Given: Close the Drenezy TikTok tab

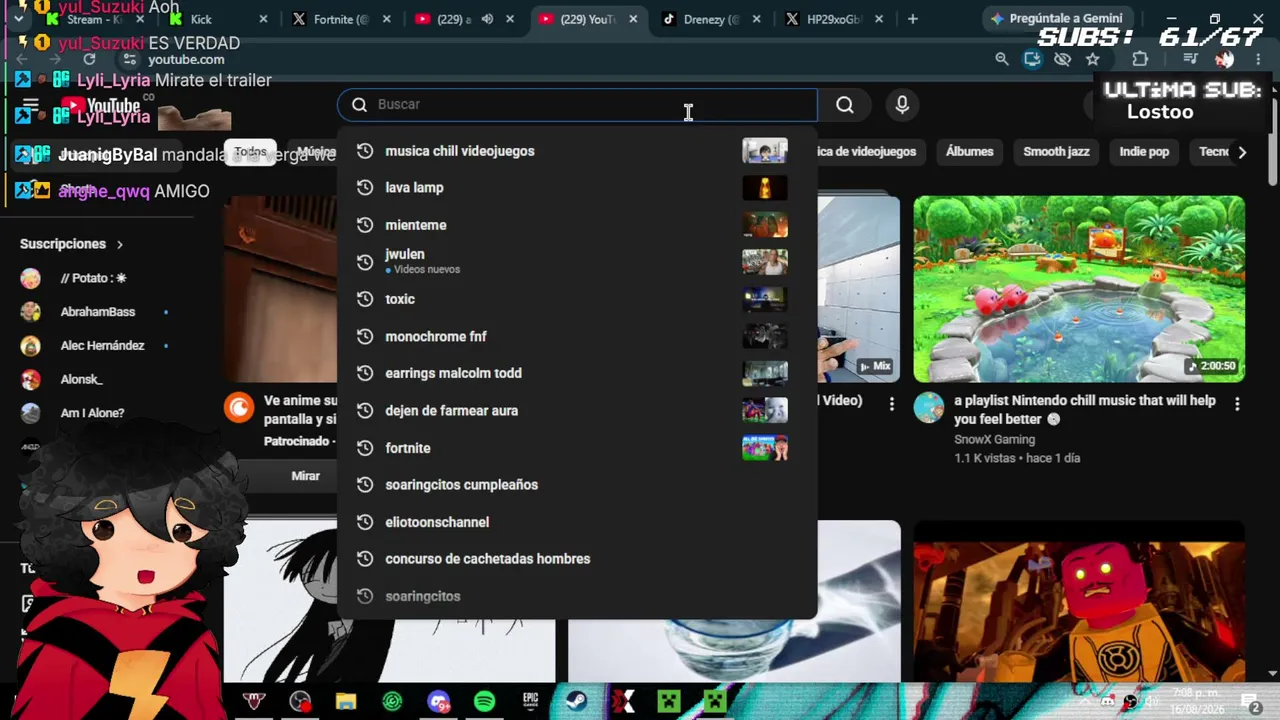Looking at the screenshot, I should tap(757, 19).
